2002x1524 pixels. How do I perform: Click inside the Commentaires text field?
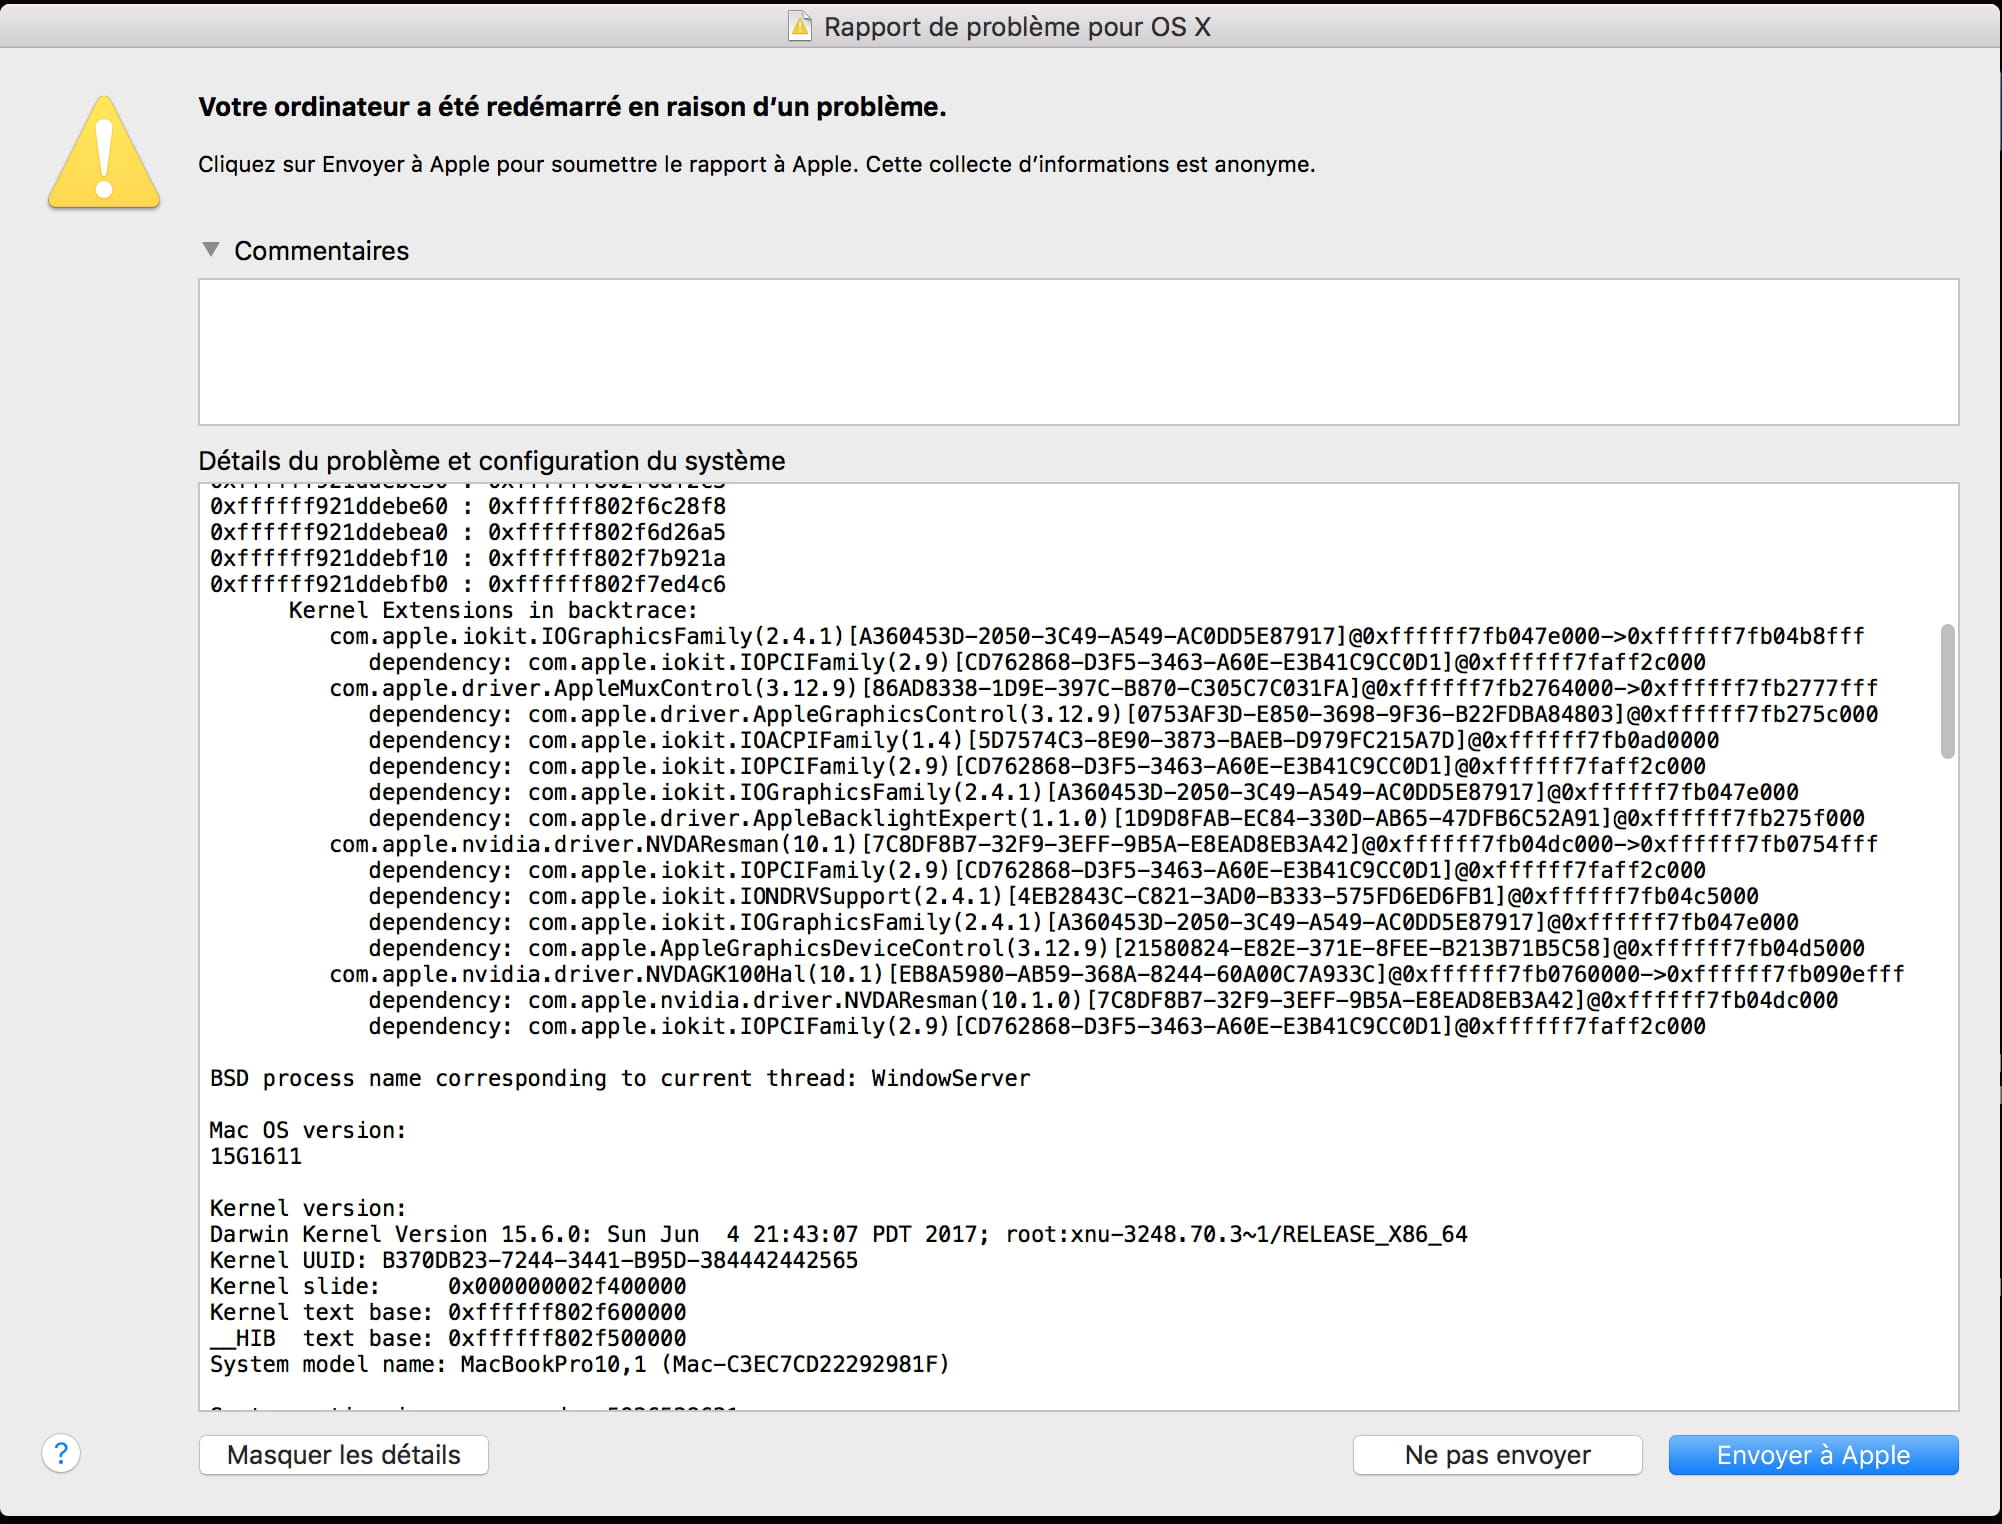click(x=1078, y=352)
